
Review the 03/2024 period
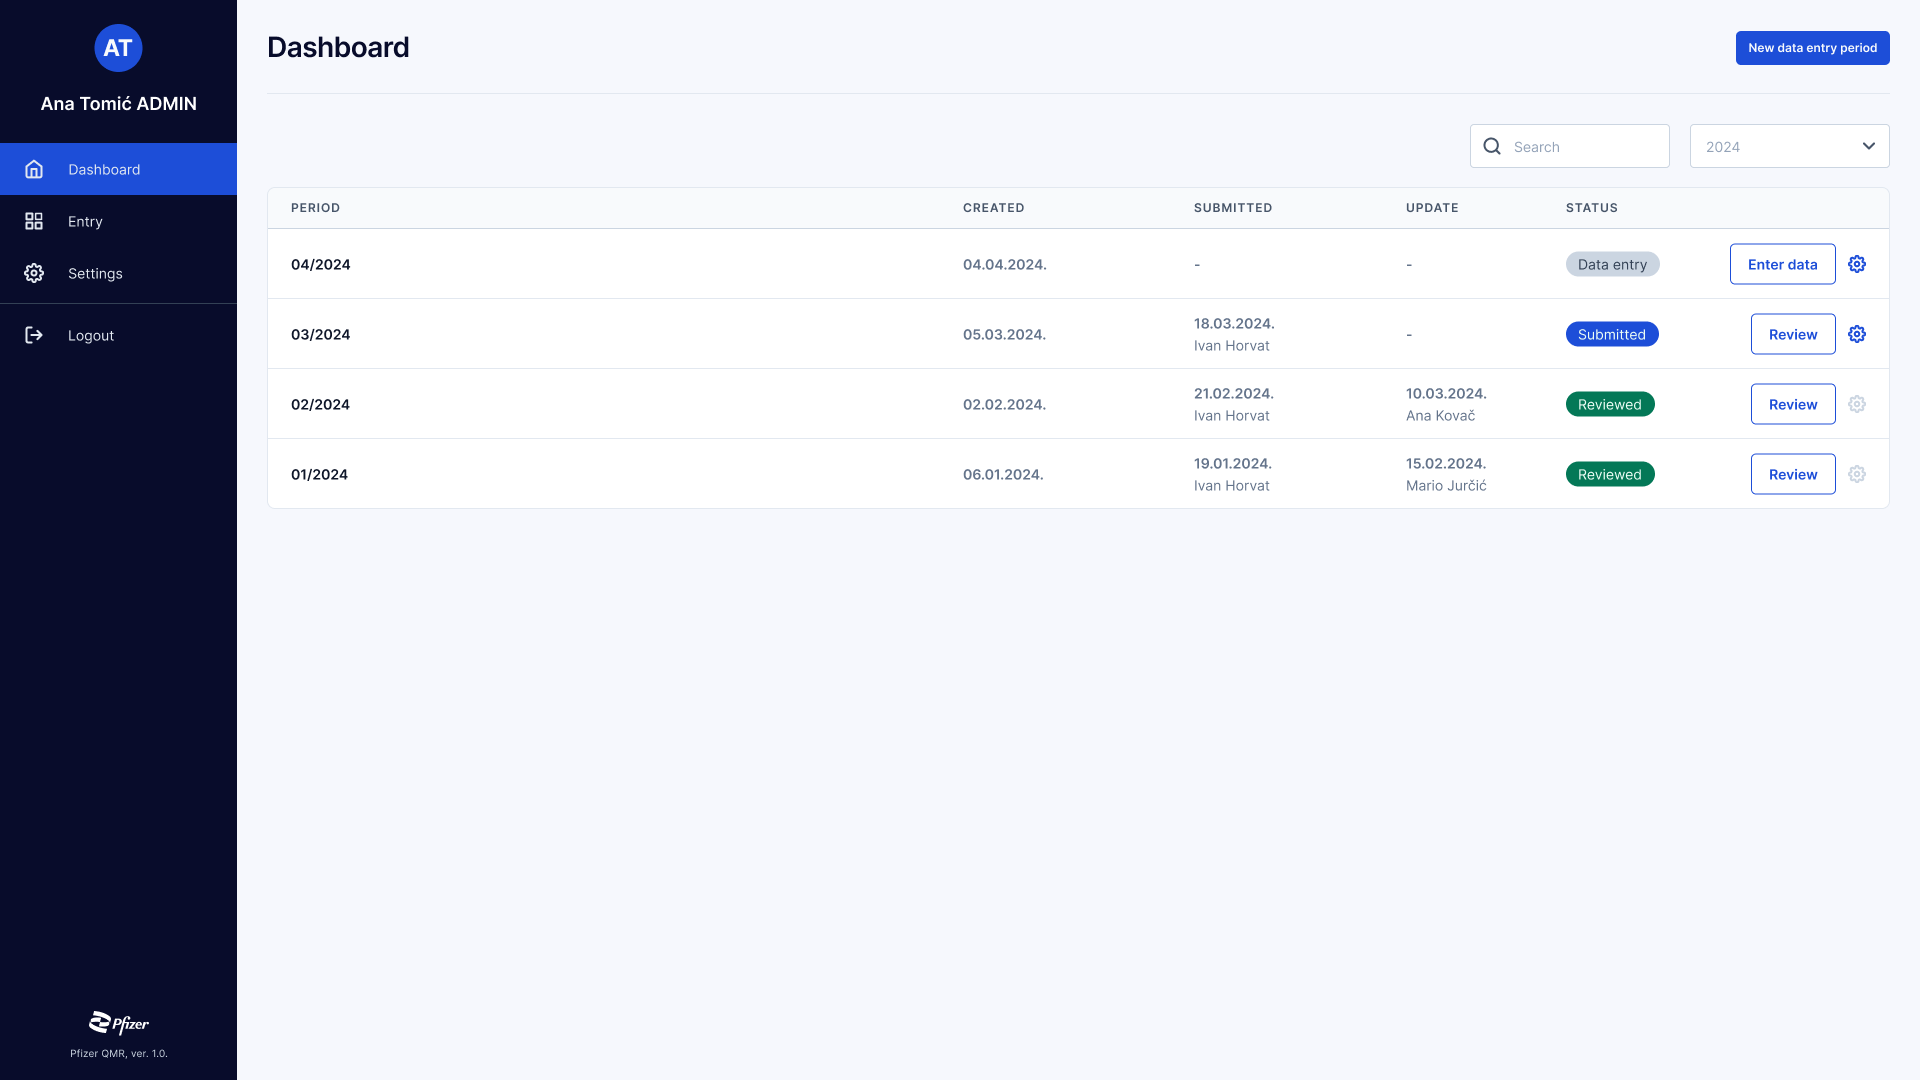[1793, 334]
